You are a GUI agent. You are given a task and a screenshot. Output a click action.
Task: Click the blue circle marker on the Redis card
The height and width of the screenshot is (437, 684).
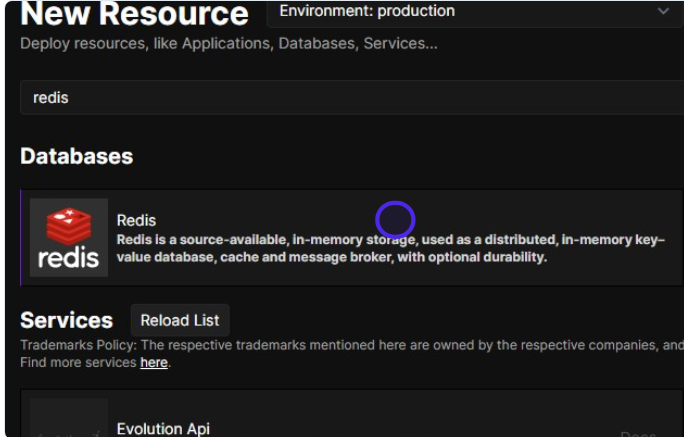click(x=395, y=220)
